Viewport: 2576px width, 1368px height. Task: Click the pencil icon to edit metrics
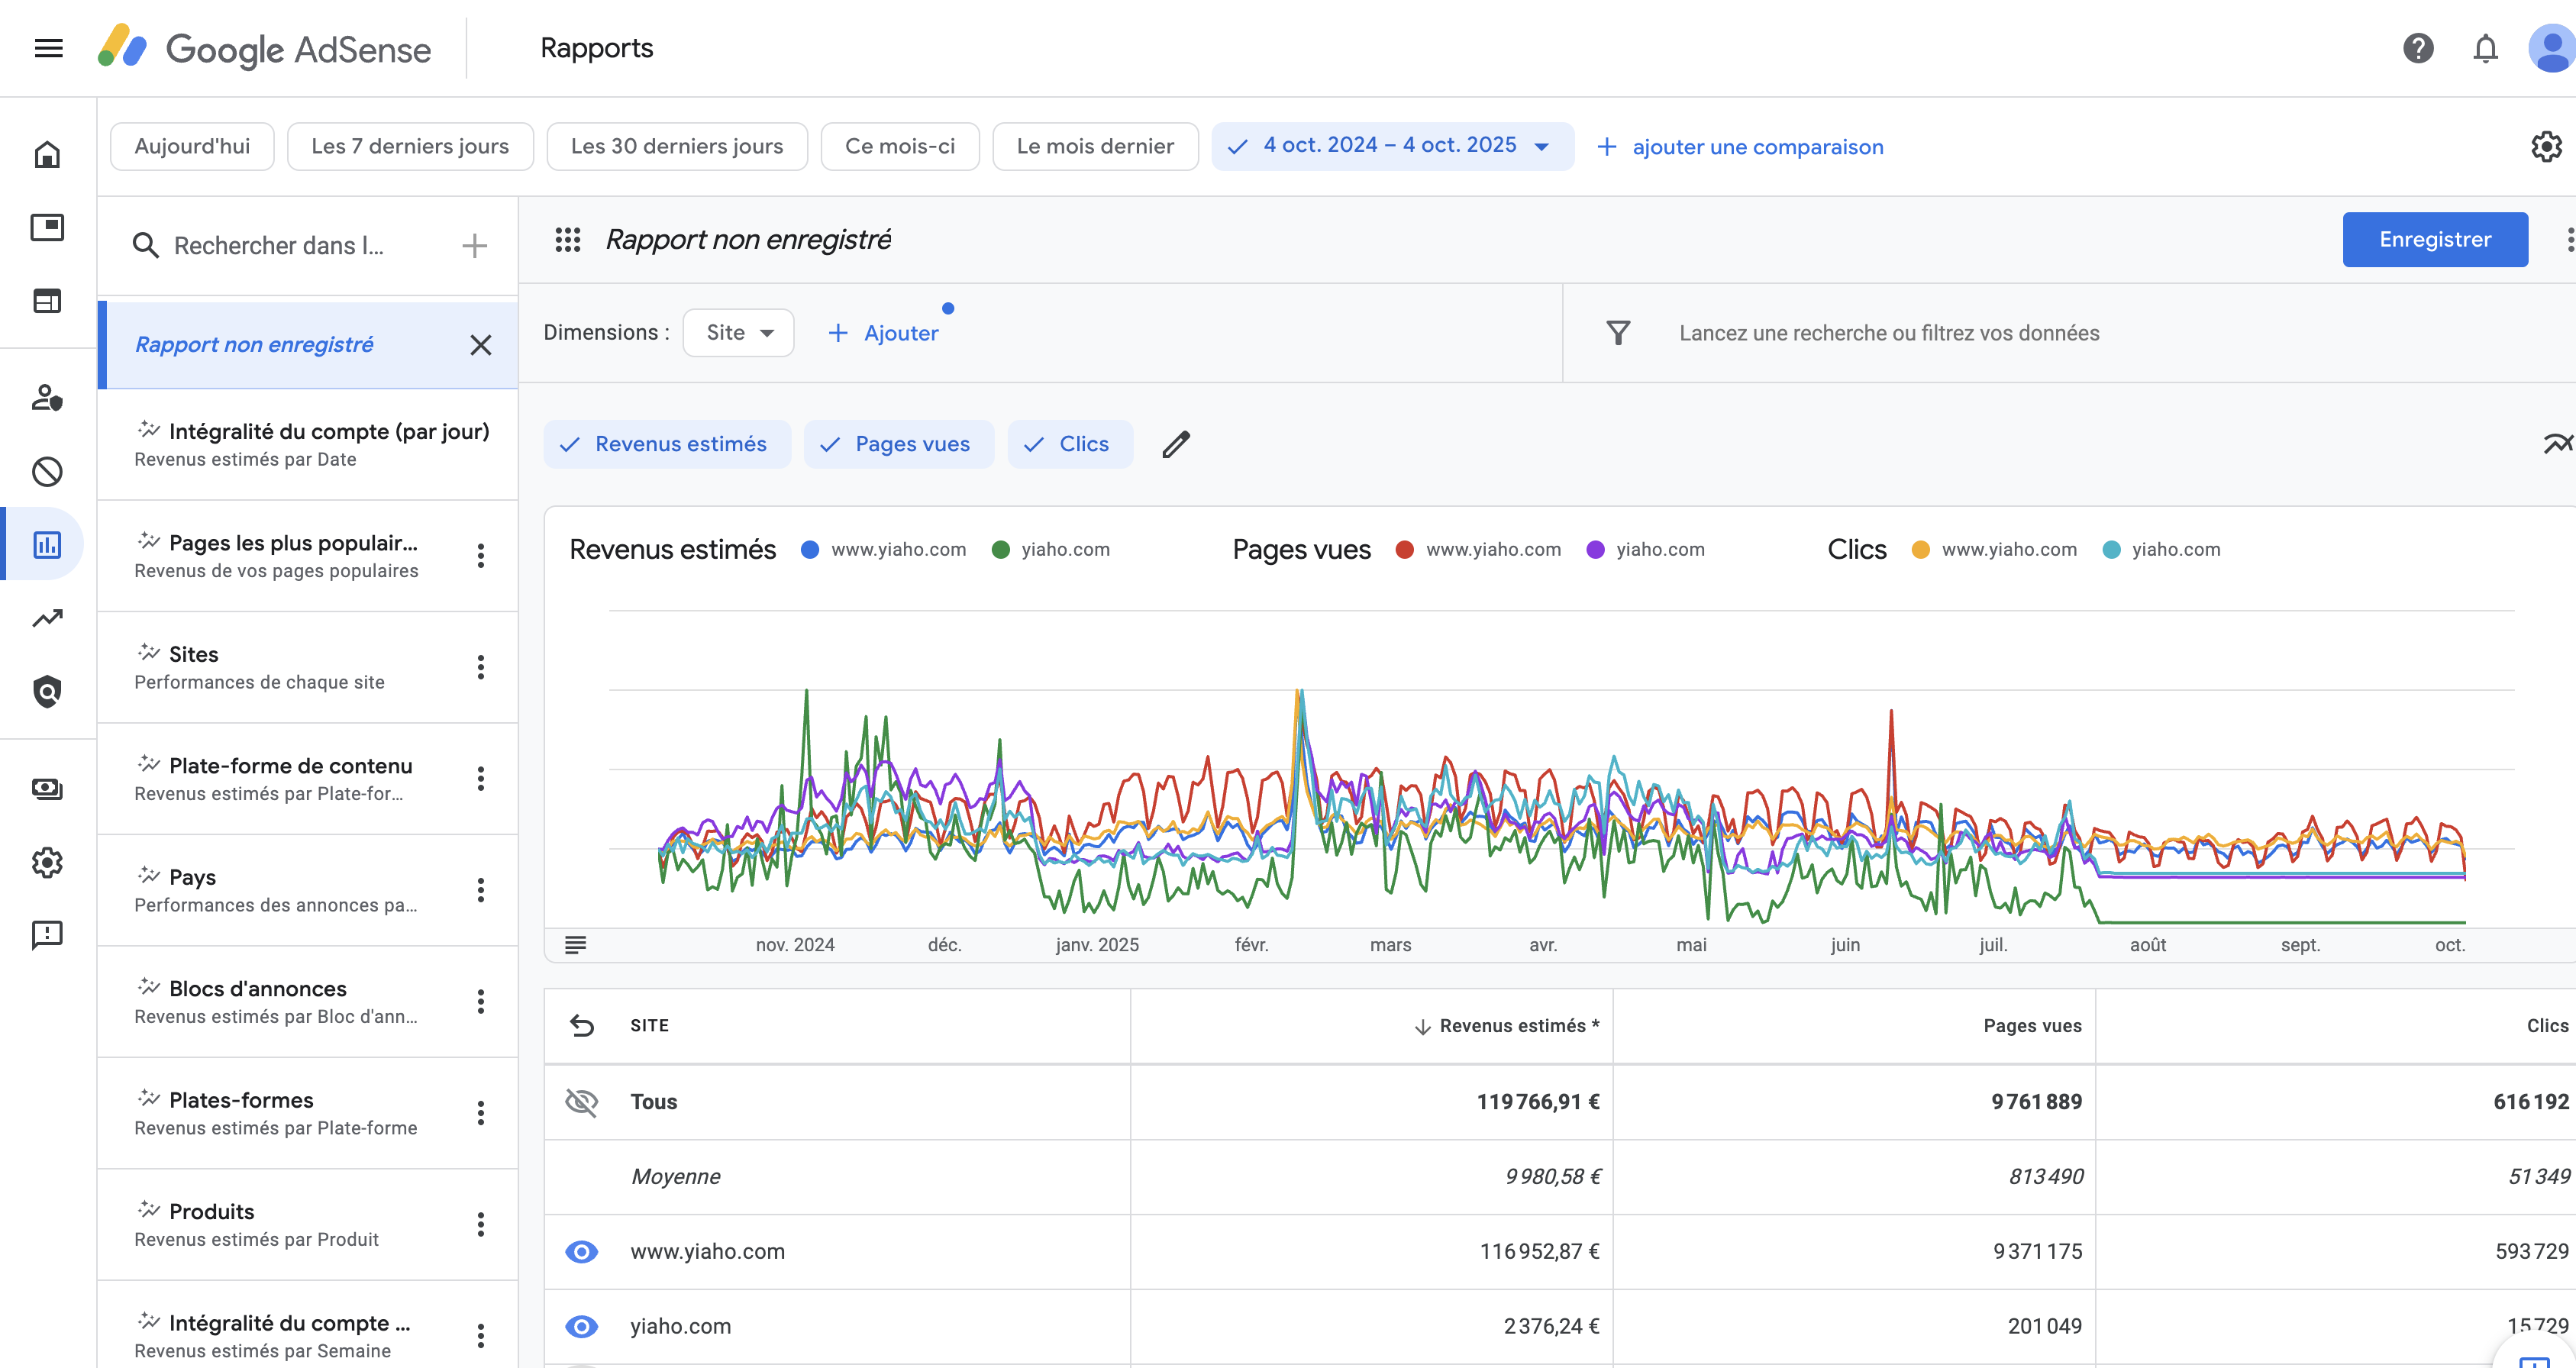click(1176, 444)
